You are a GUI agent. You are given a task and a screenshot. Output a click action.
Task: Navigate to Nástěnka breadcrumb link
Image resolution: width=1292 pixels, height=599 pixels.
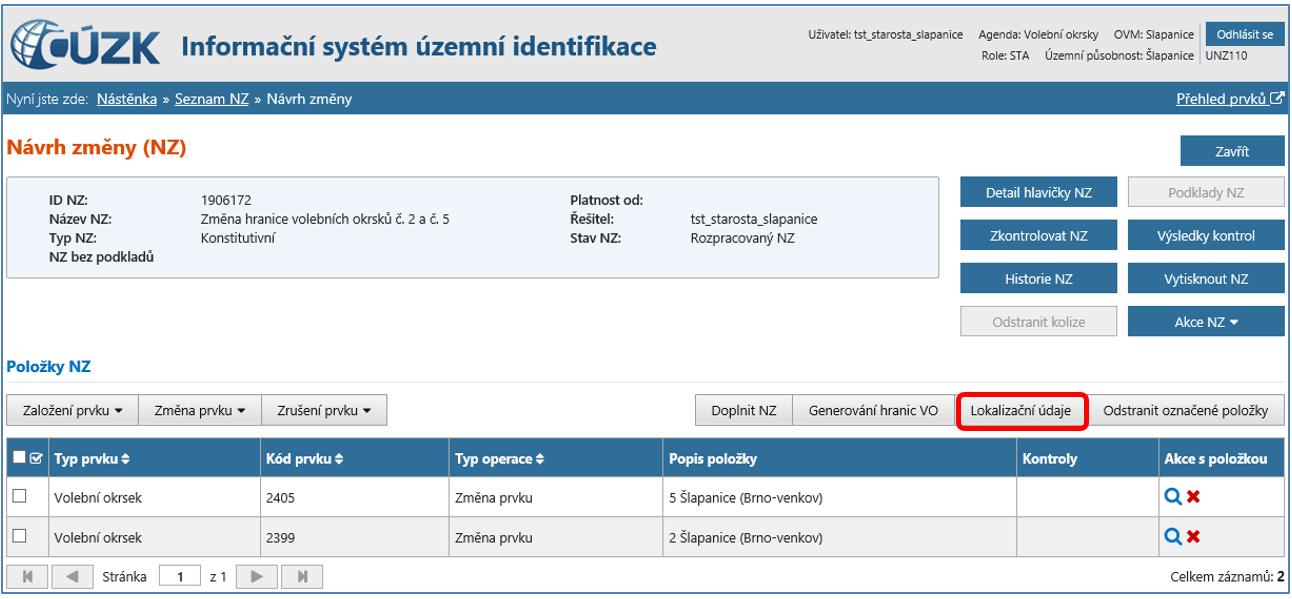pos(126,99)
